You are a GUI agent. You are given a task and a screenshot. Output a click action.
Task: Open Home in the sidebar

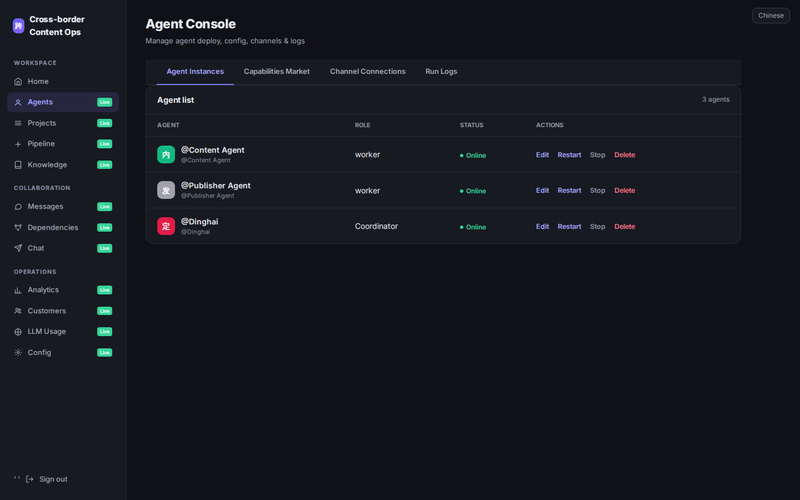pos(63,82)
